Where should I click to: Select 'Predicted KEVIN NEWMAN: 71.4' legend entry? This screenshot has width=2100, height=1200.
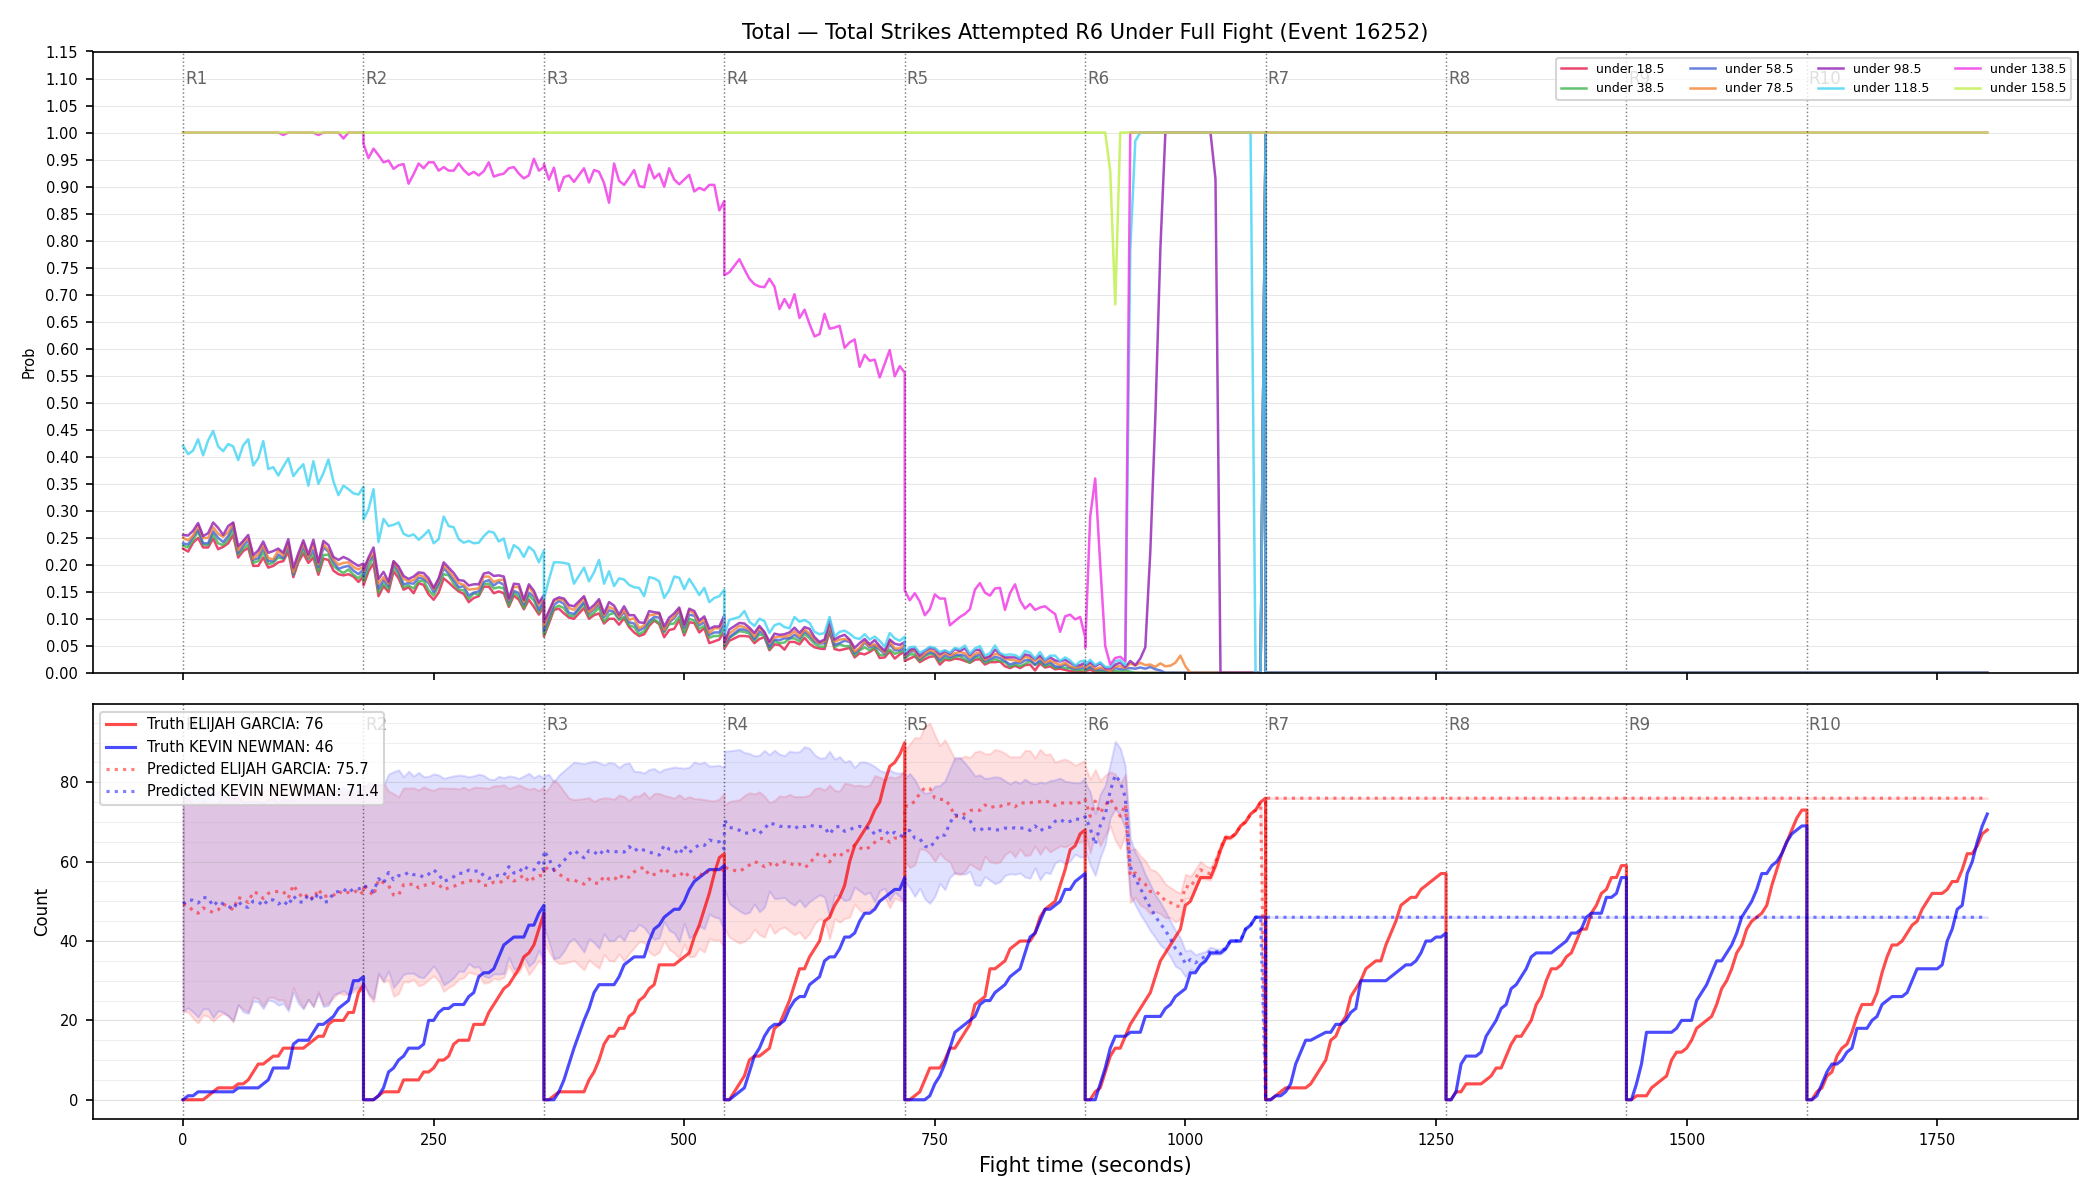[242, 791]
